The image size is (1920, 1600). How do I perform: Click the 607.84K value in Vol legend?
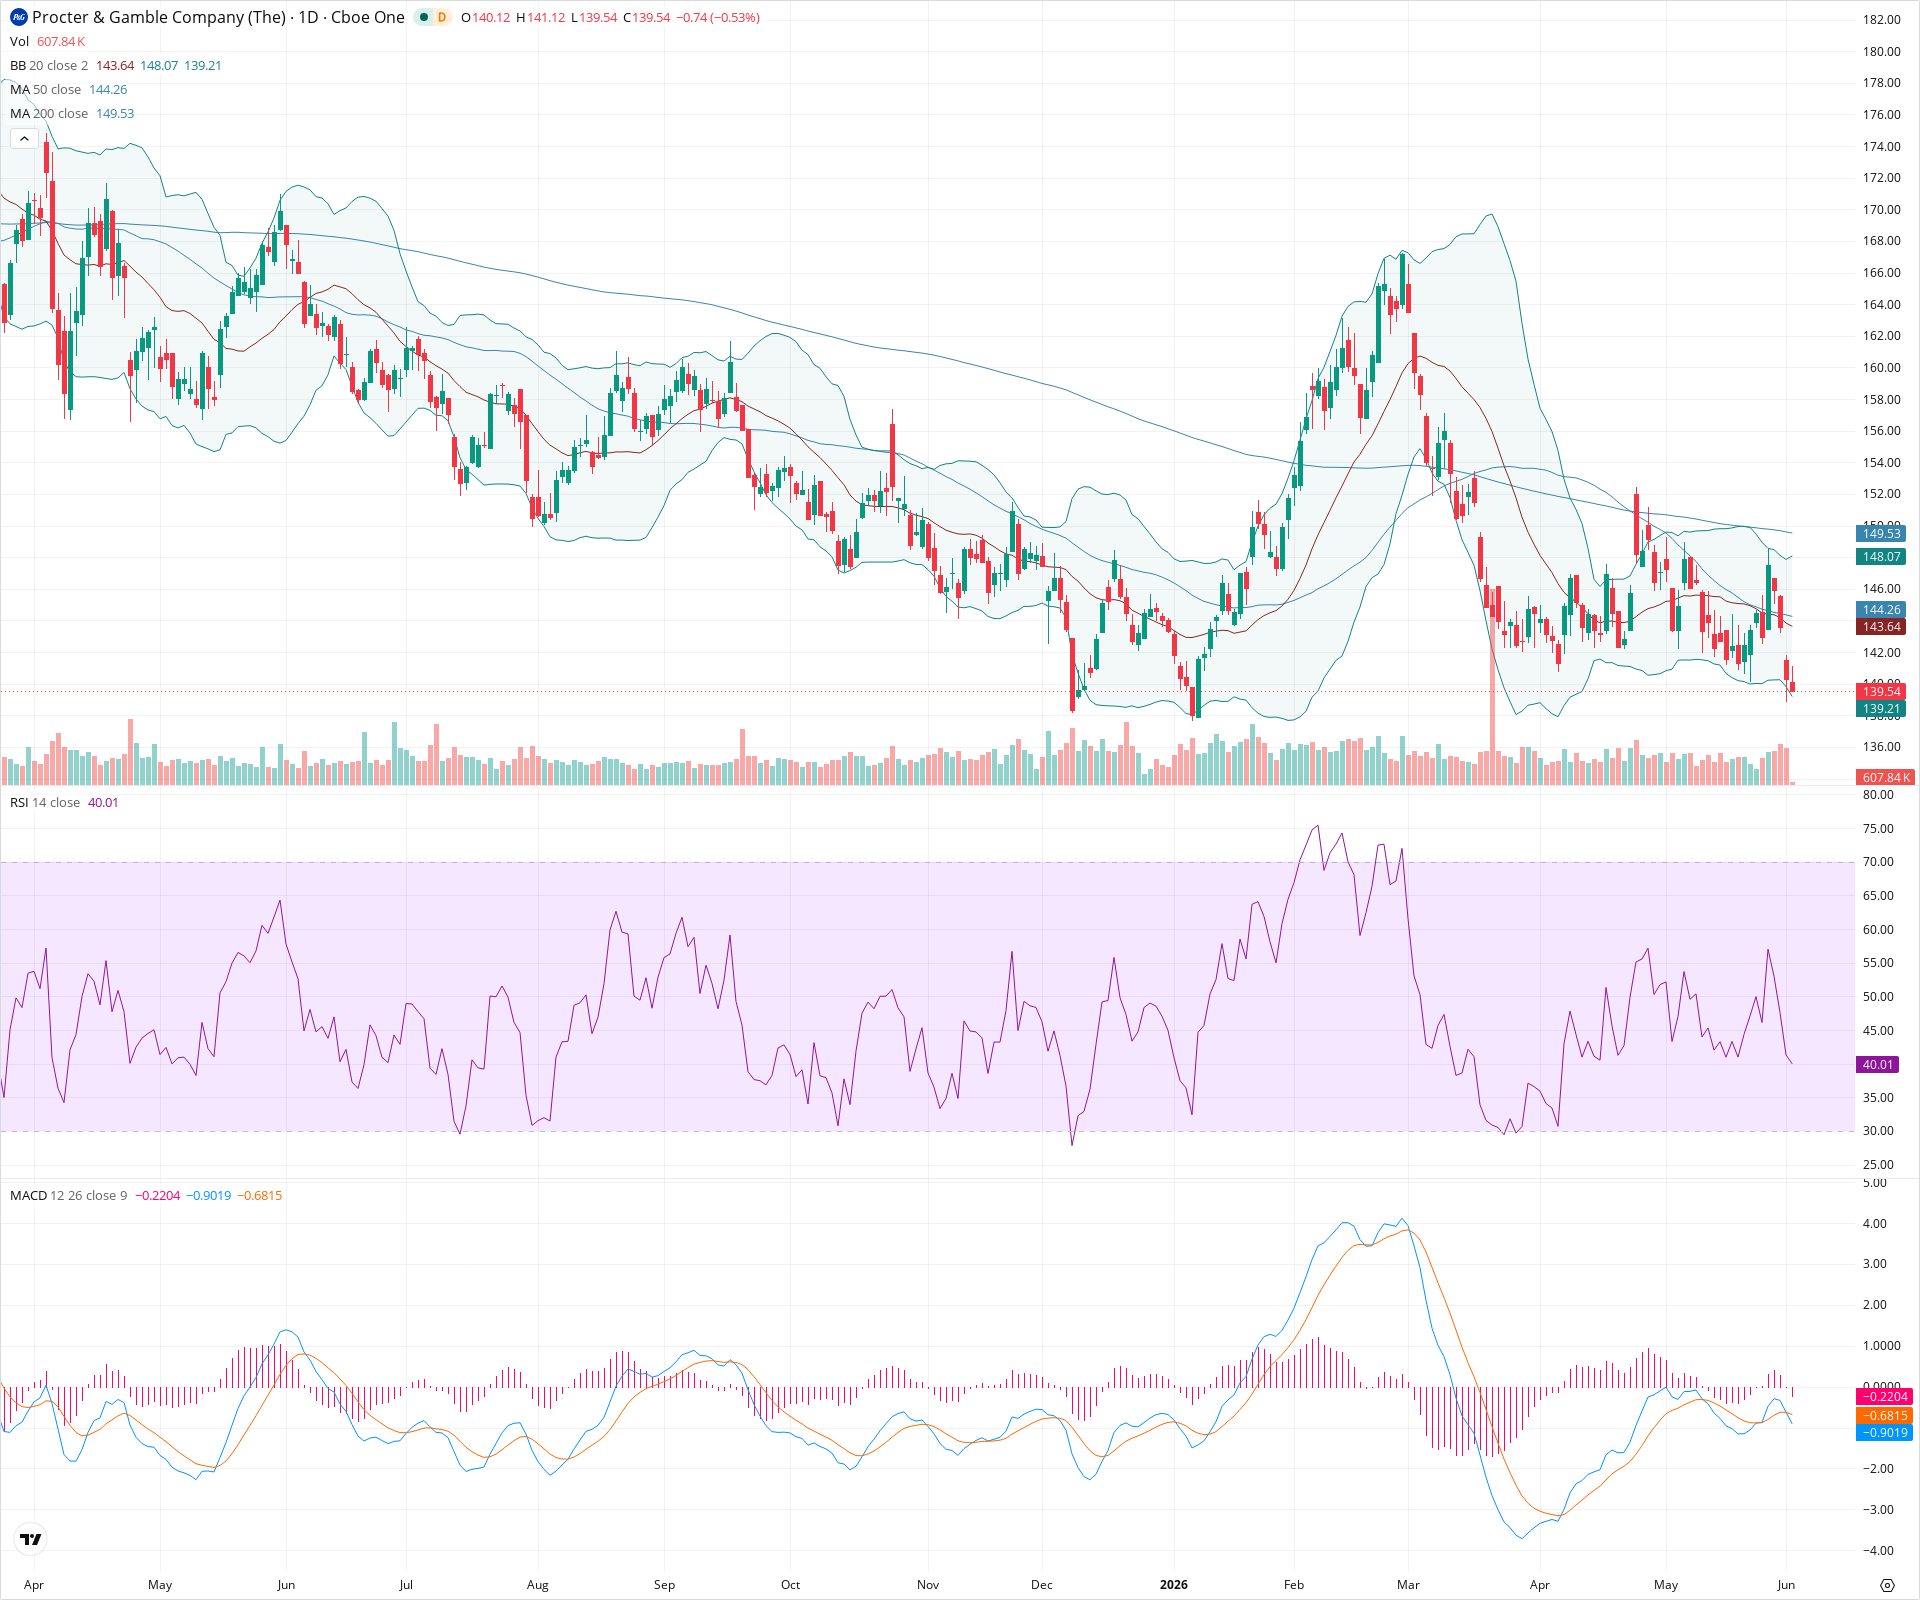click(x=61, y=41)
